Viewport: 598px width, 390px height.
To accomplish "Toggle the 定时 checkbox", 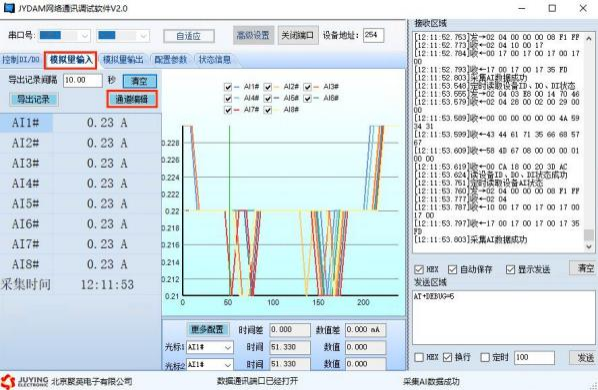I will coord(485,357).
